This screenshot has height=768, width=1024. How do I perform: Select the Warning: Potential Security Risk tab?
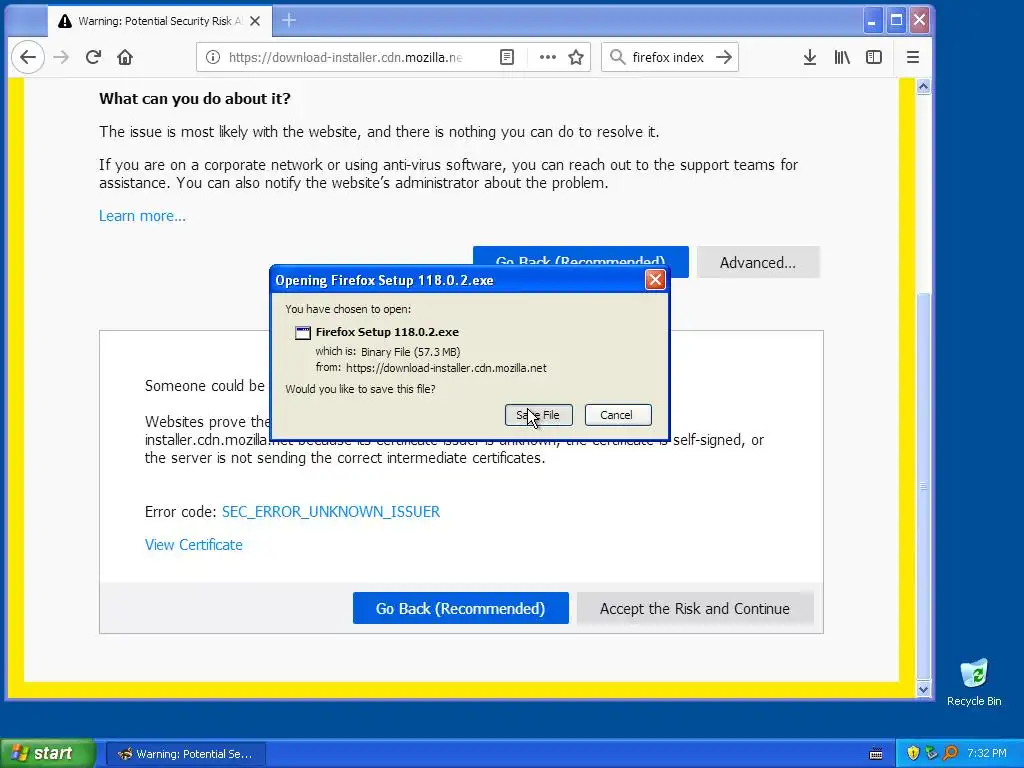coord(160,21)
